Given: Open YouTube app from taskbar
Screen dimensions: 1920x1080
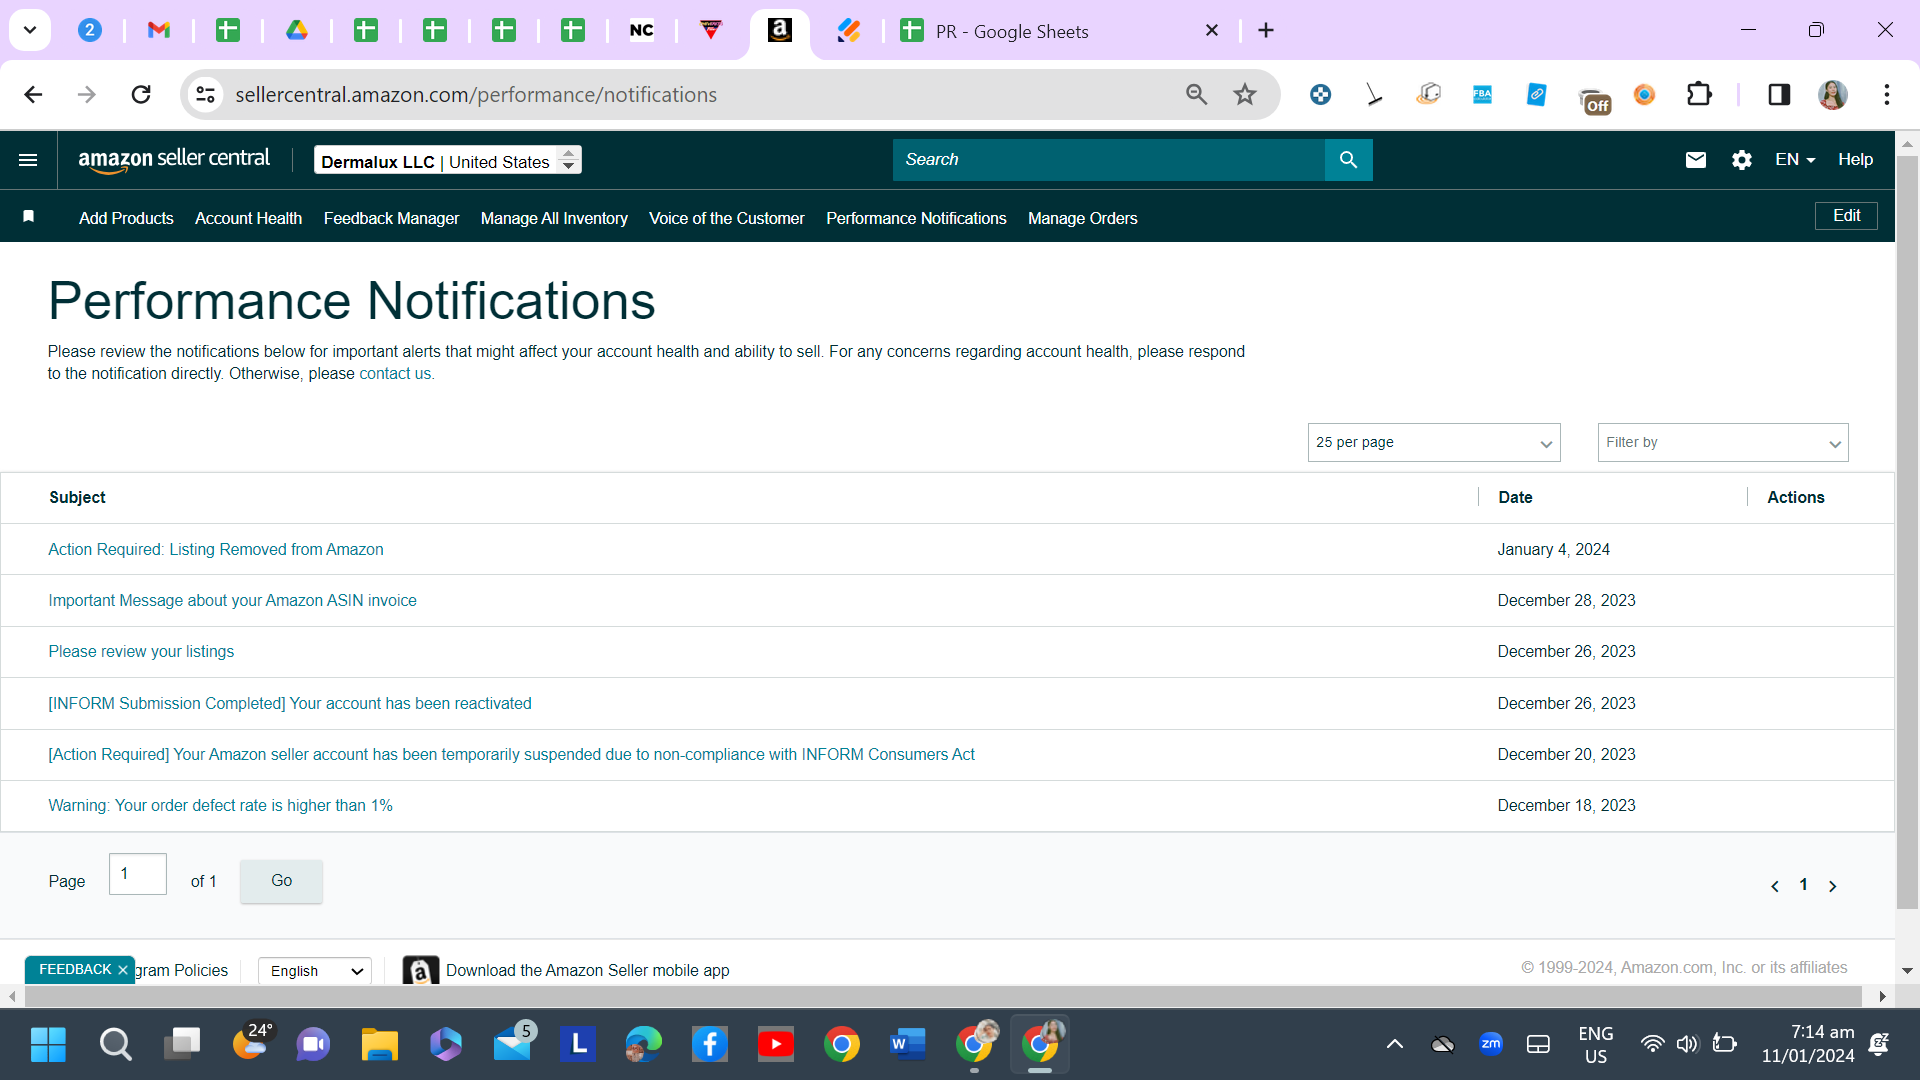Looking at the screenshot, I should pyautogui.click(x=775, y=1045).
